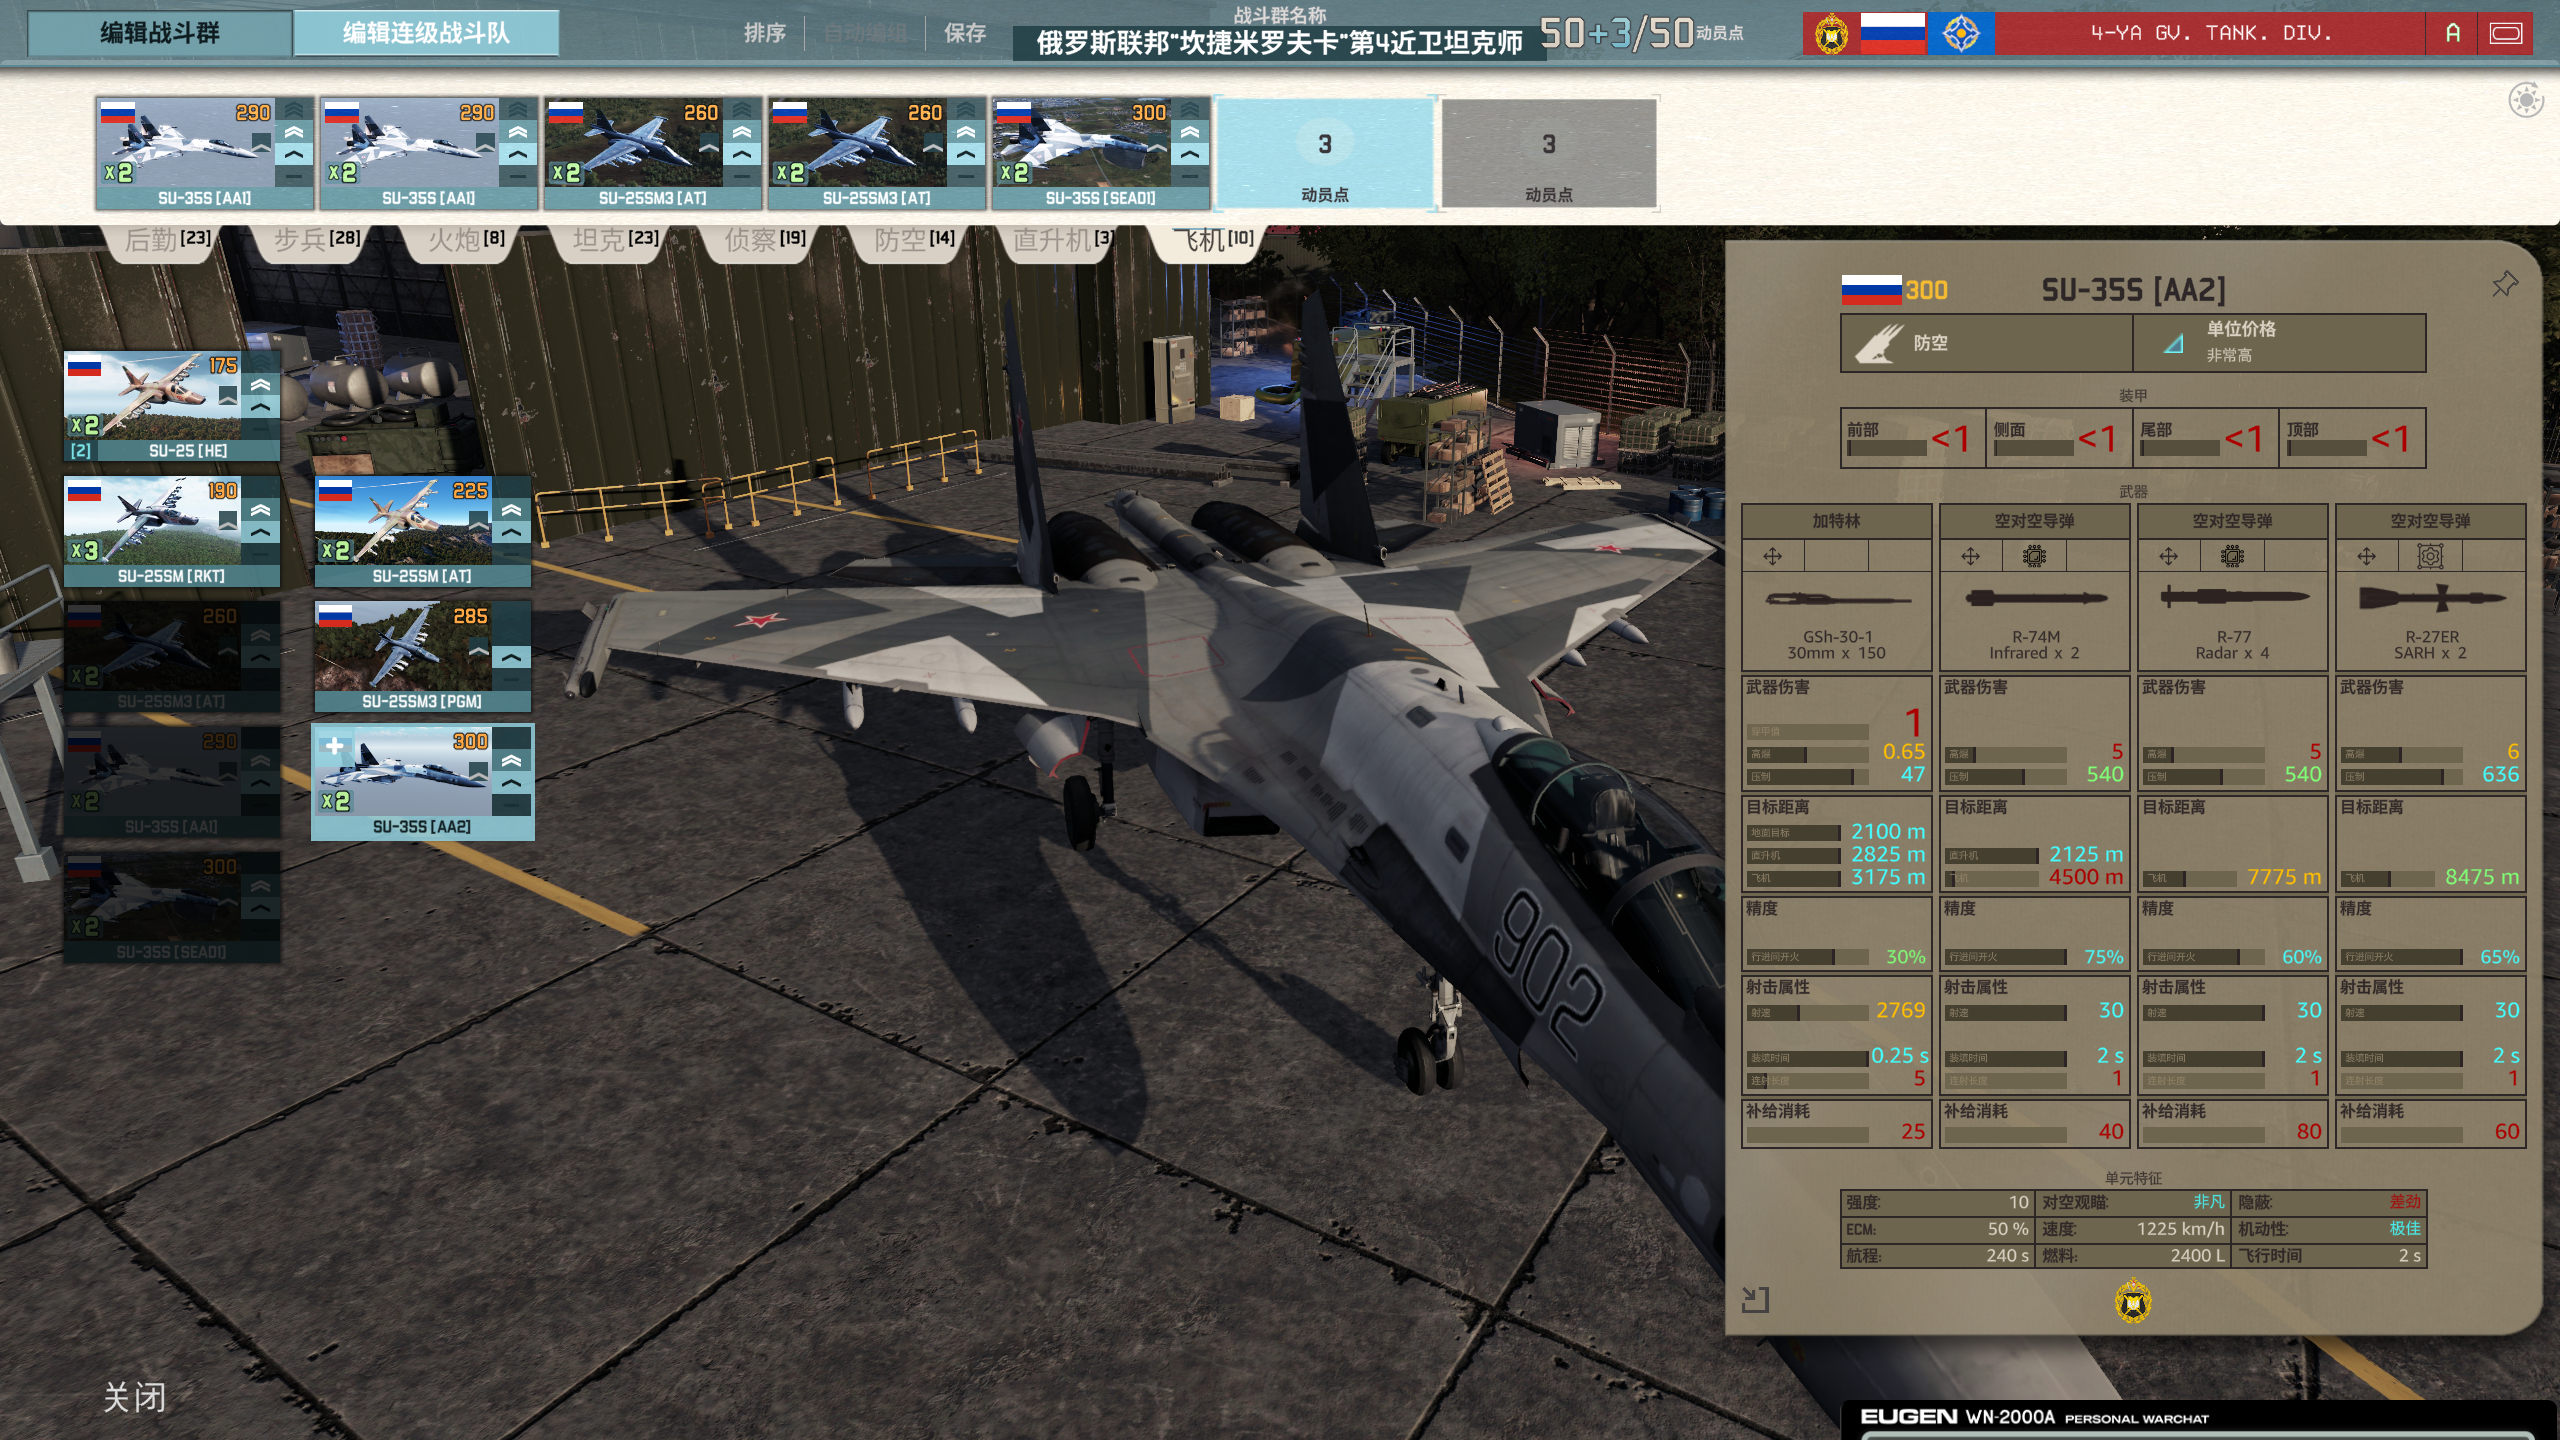The height and width of the screenshot is (1440, 2560).
Task: Select single-chevron veterancy on SU-25SM [RKT]
Action: [x=261, y=532]
